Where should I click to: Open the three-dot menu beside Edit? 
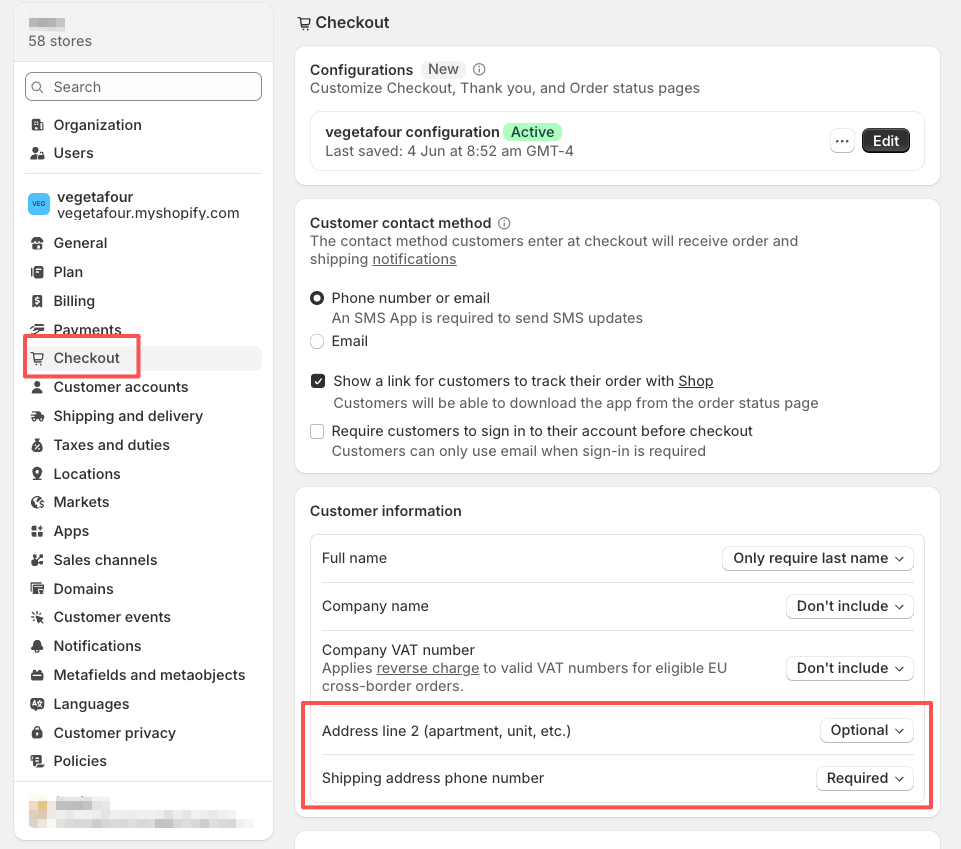(x=842, y=141)
